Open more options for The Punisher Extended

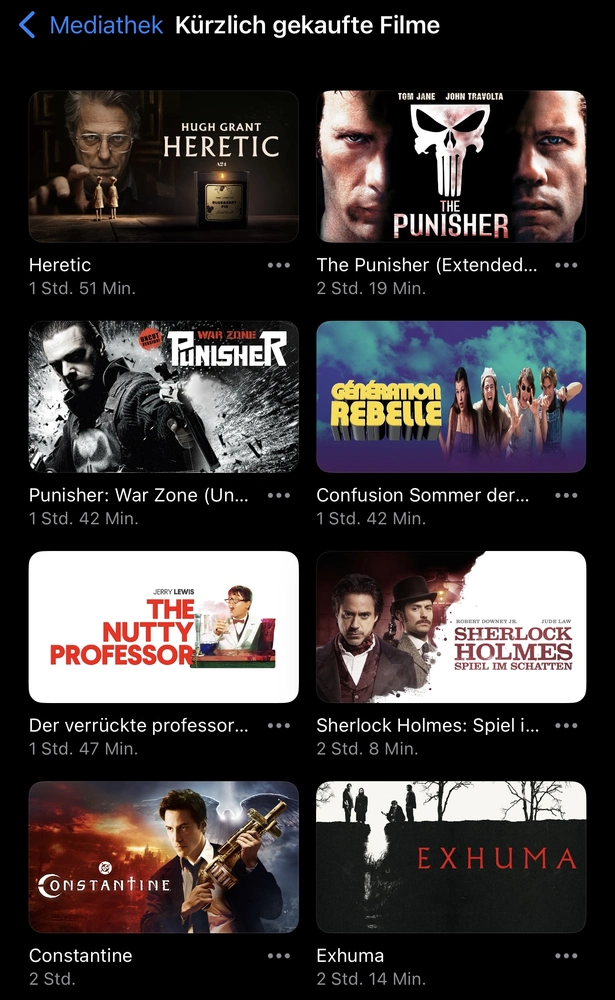pos(566,265)
